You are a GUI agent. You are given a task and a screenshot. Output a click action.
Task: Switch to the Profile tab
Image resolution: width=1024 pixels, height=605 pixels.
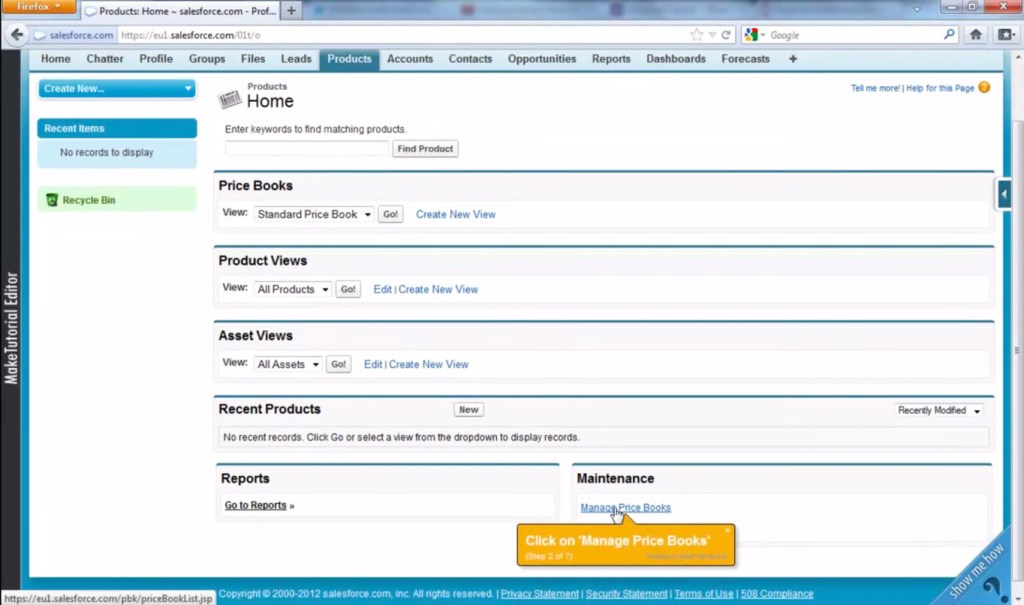pyautogui.click(x=156, y=59)
